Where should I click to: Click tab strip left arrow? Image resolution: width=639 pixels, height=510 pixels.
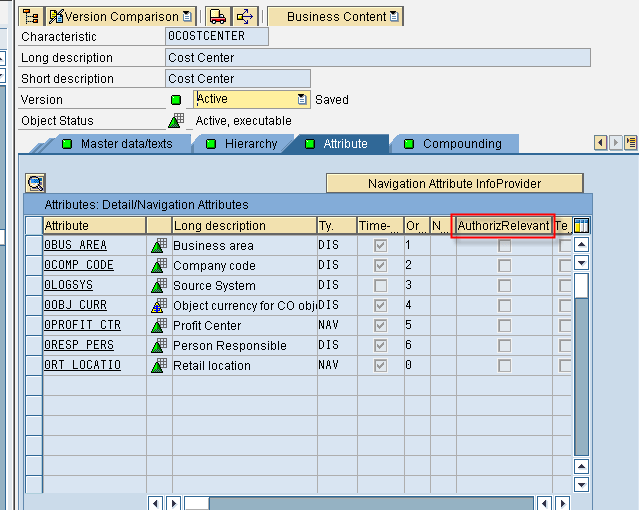(x=600, y=143)
